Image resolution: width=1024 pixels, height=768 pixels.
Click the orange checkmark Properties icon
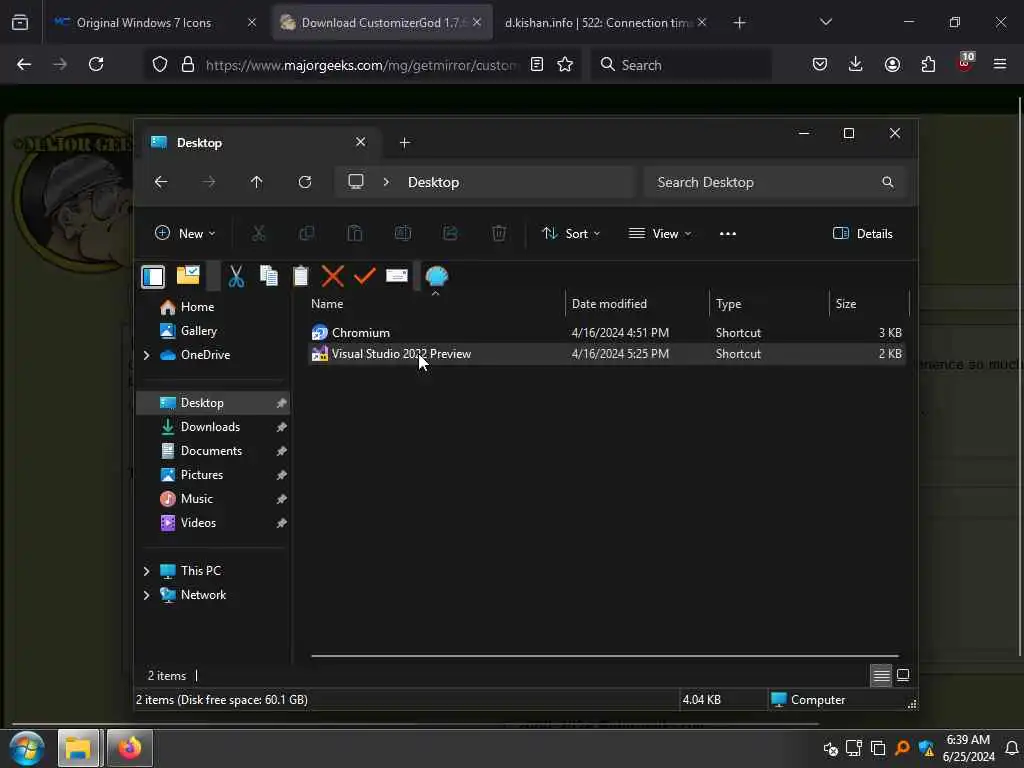tap(364, 276)
